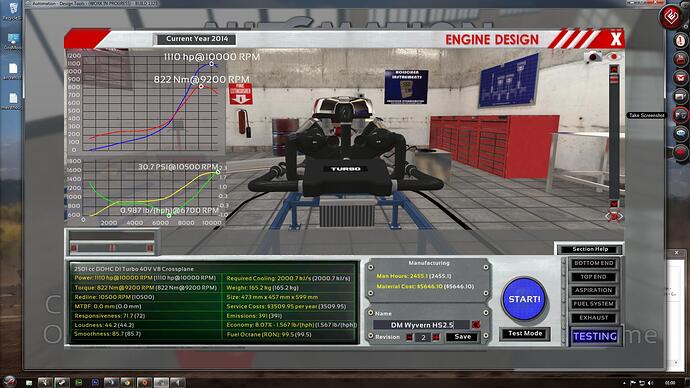Open the ASPIRATION section tab
This screenshot has width=690, height=388.
point(594,290)
